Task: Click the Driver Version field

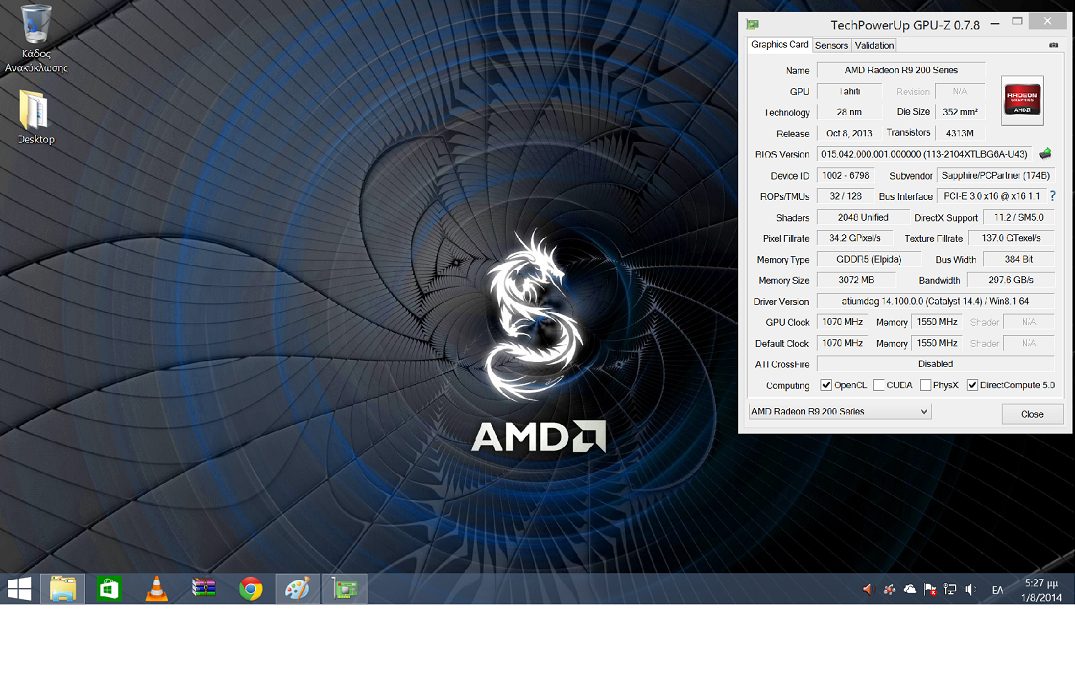Action: click(935, 301)
